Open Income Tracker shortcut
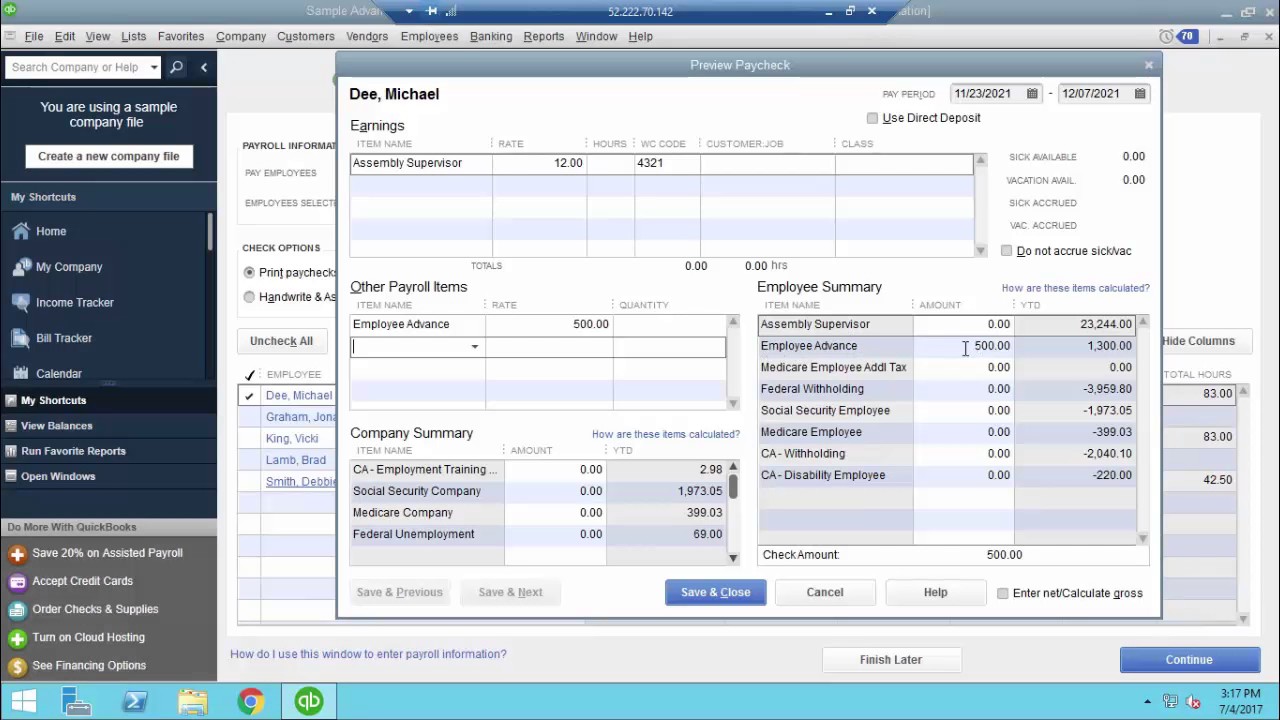 coord(75,302)
